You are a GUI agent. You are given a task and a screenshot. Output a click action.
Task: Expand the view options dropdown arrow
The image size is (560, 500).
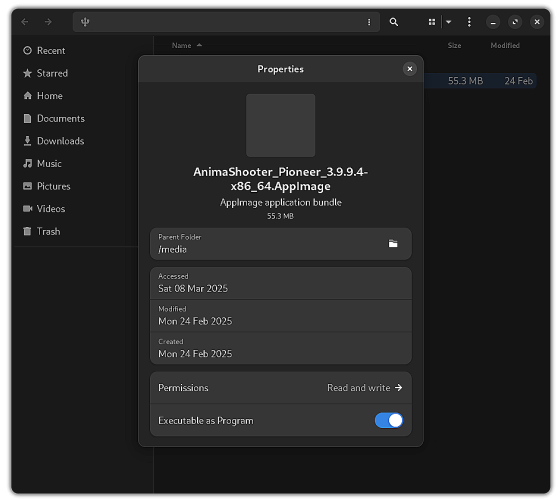point(449,22)
